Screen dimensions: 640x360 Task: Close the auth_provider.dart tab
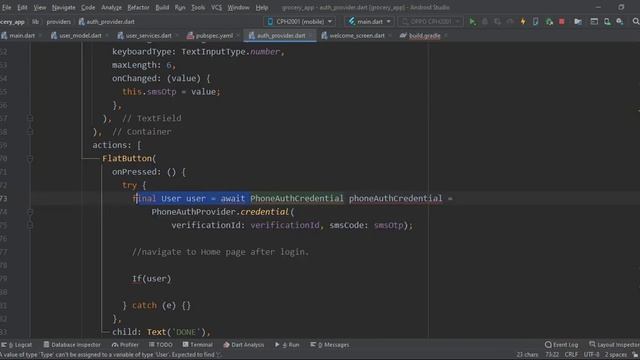pyautogui.click(x=311, y=36)
